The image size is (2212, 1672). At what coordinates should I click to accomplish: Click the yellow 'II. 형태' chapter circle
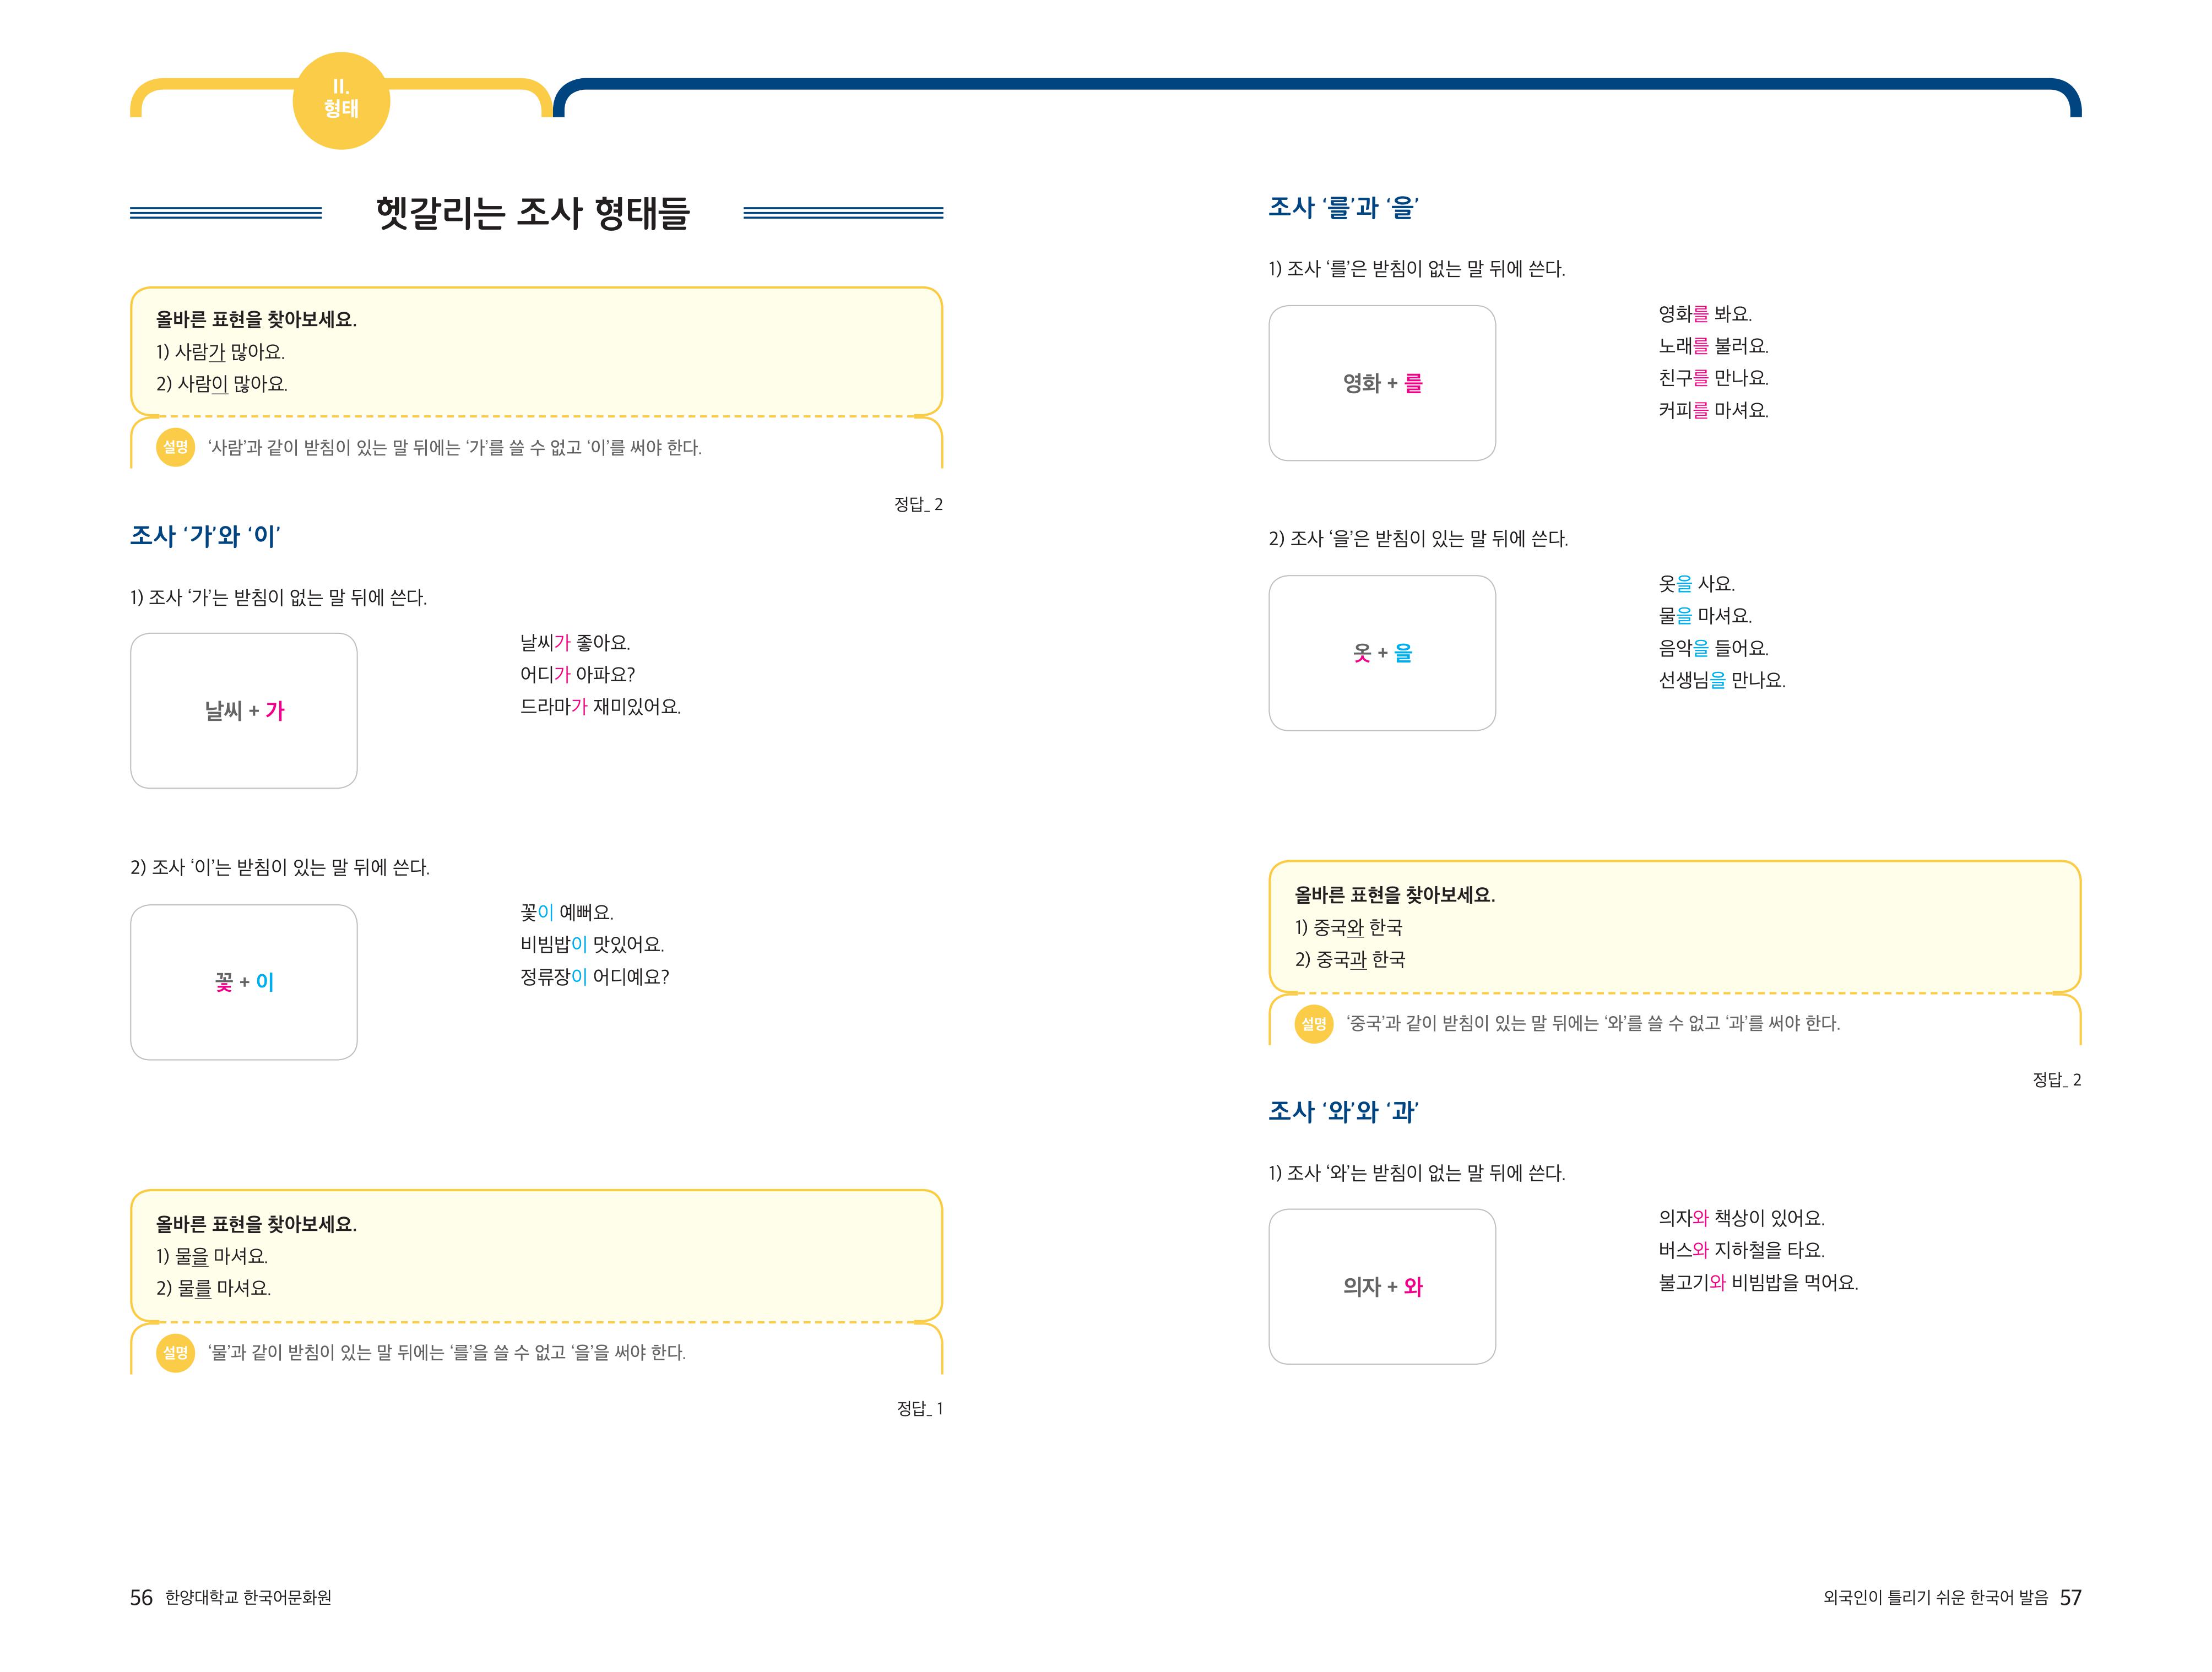coord(341,100)
